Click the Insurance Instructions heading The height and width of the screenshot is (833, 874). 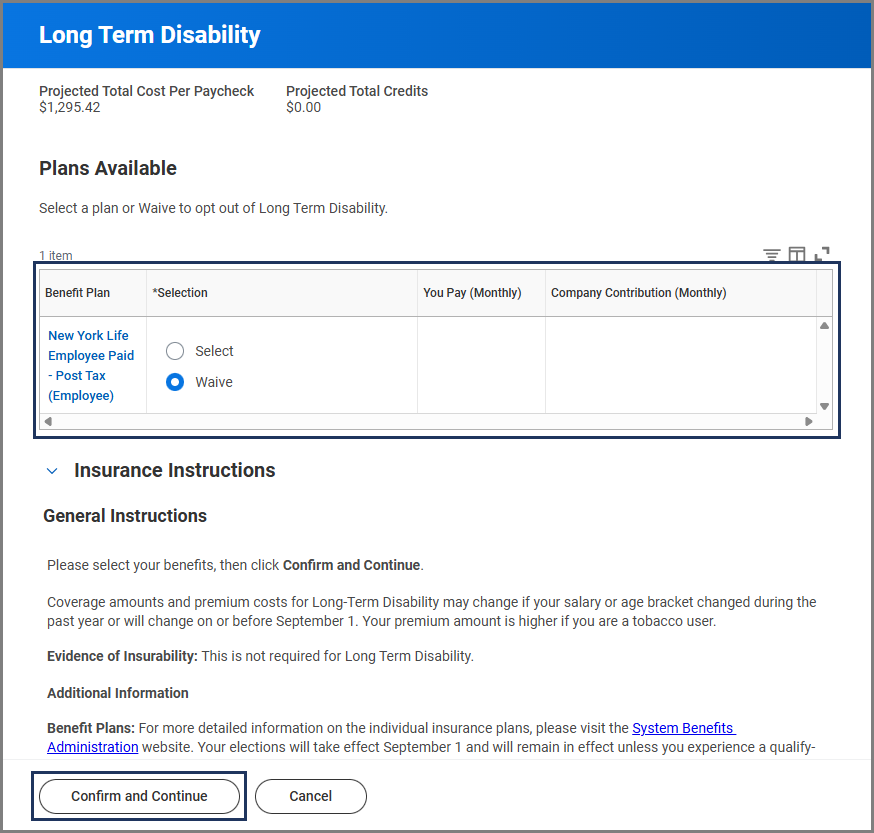click(174, 470)
